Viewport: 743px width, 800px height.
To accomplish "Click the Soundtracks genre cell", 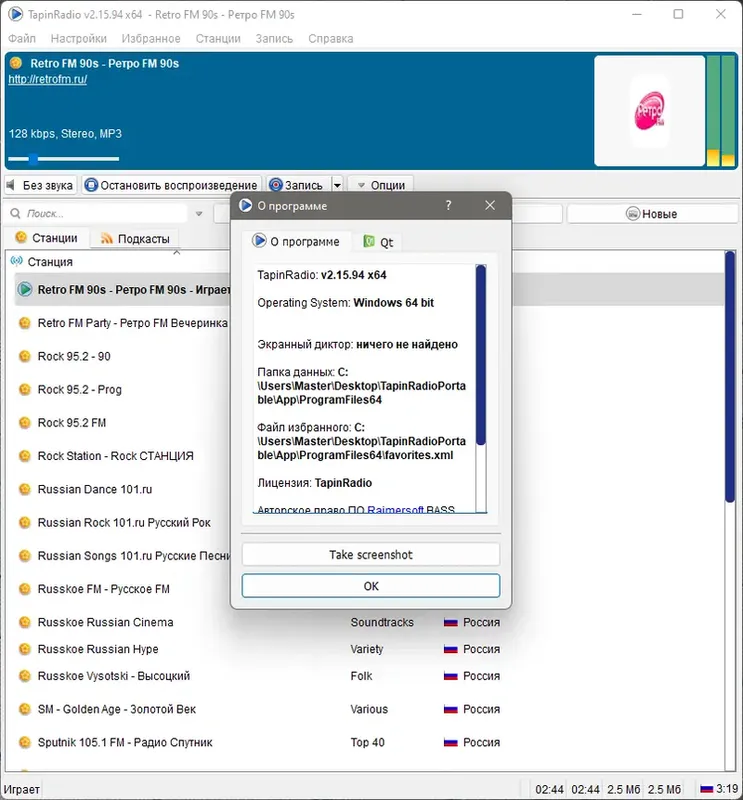I will click(382, 622).
